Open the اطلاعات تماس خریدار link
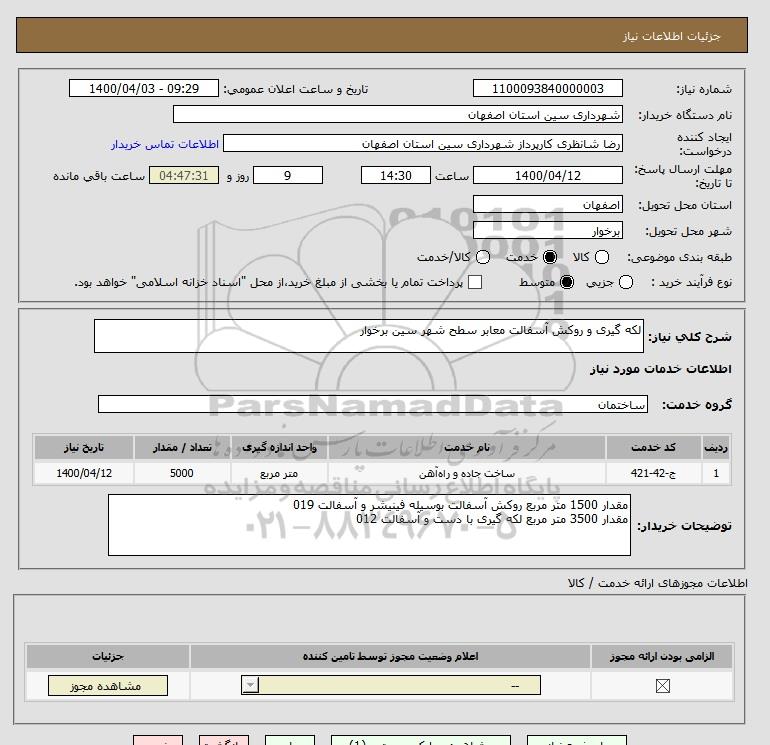Viewport: 770px width, 745px height. [x=165, y=144]
